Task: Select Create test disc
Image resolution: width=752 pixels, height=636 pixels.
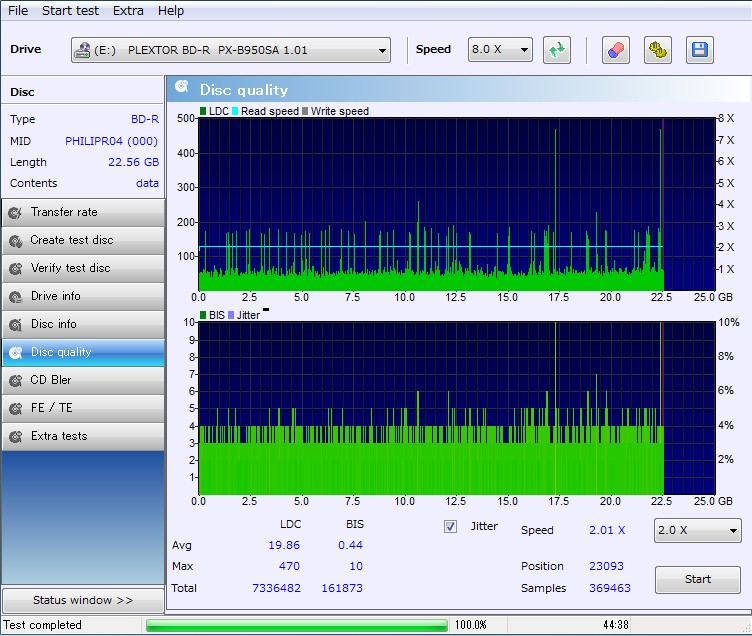Action: point(83,240)
